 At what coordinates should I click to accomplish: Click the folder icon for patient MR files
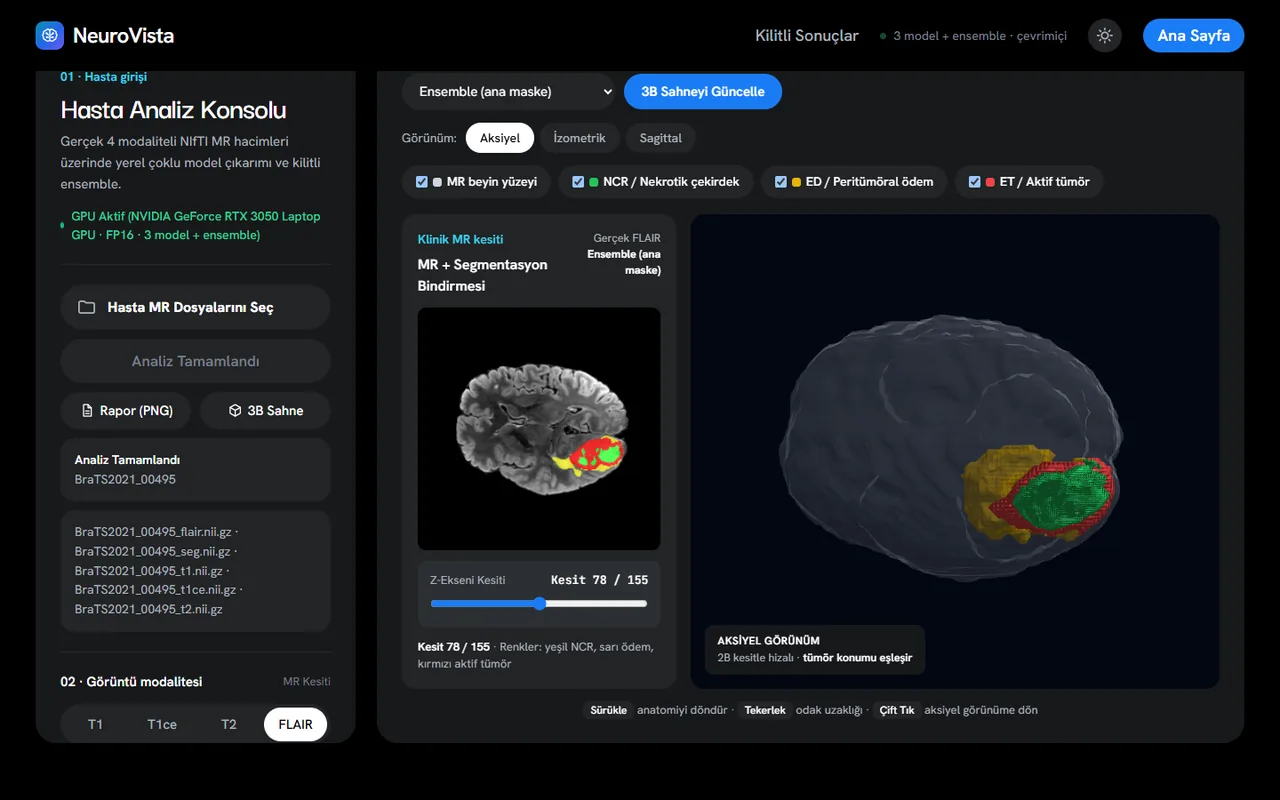coord(87,307)
